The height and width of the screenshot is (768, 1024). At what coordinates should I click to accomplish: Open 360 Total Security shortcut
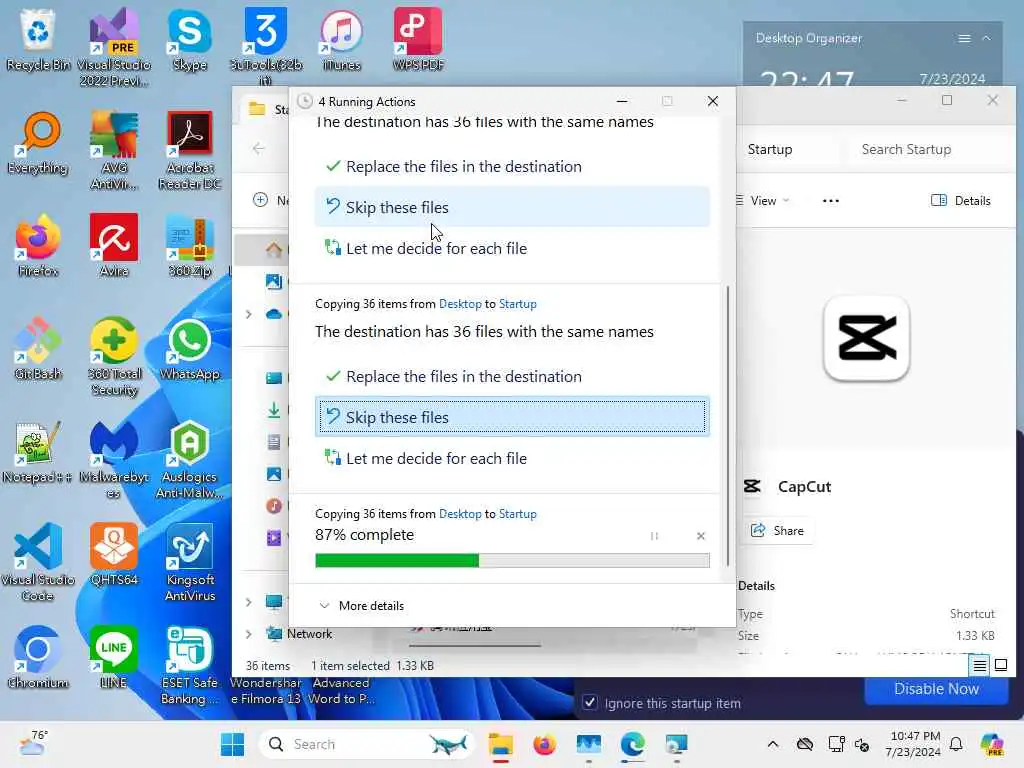click(x=114, y=356)
